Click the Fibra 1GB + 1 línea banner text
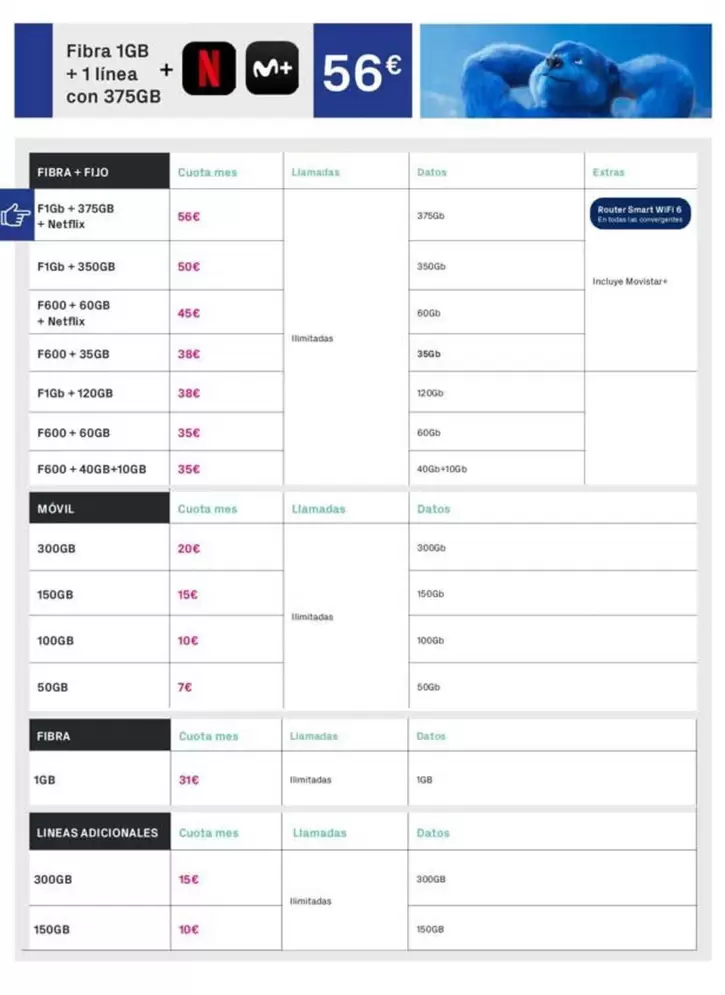Image resolution: width=725 pixels, height=995 pixels. point(113,73)
